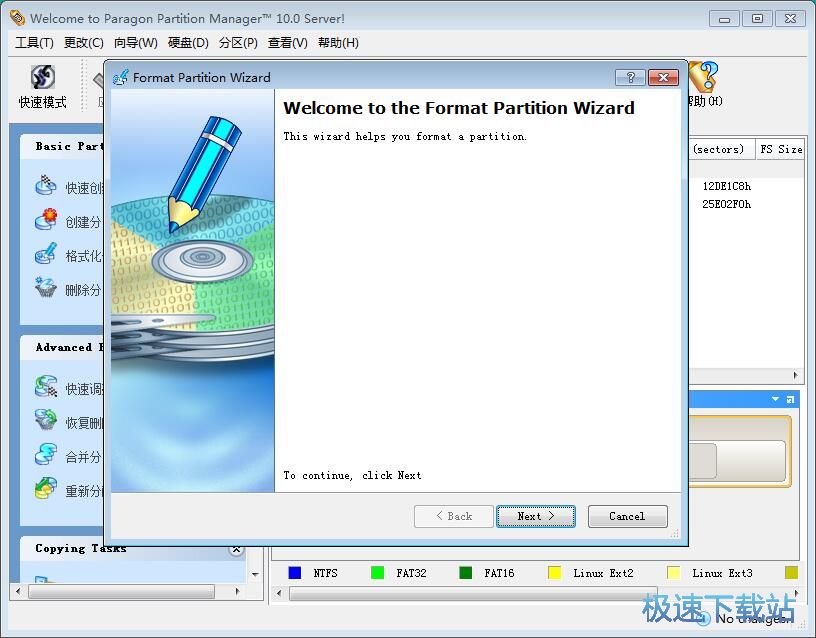816x638 pixels.
Task: Close the Format Partition Wizard dialog
Action: pyautogui.click(x=663, y=78)
